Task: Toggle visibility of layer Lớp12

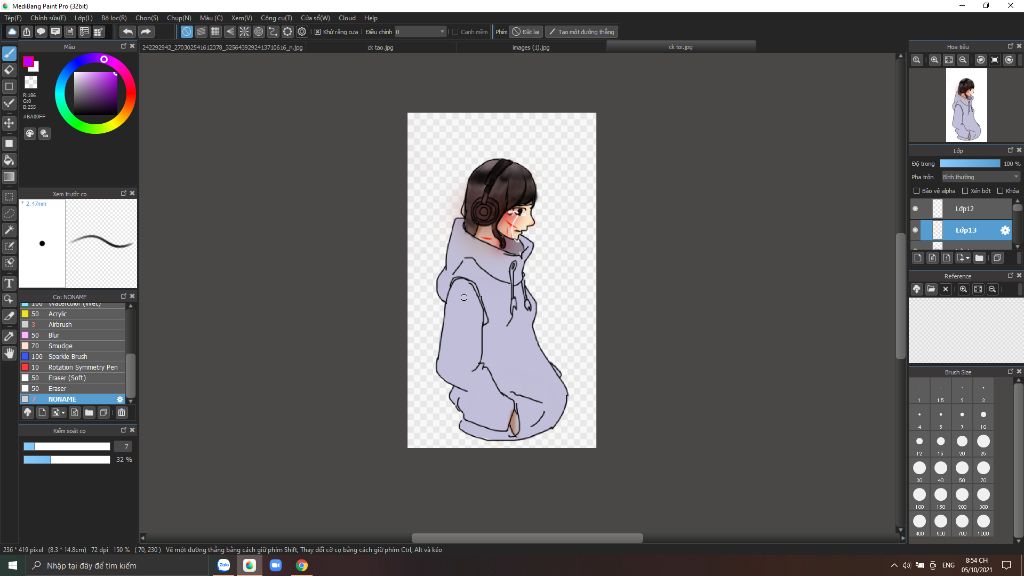Action: tap(915, 208)
